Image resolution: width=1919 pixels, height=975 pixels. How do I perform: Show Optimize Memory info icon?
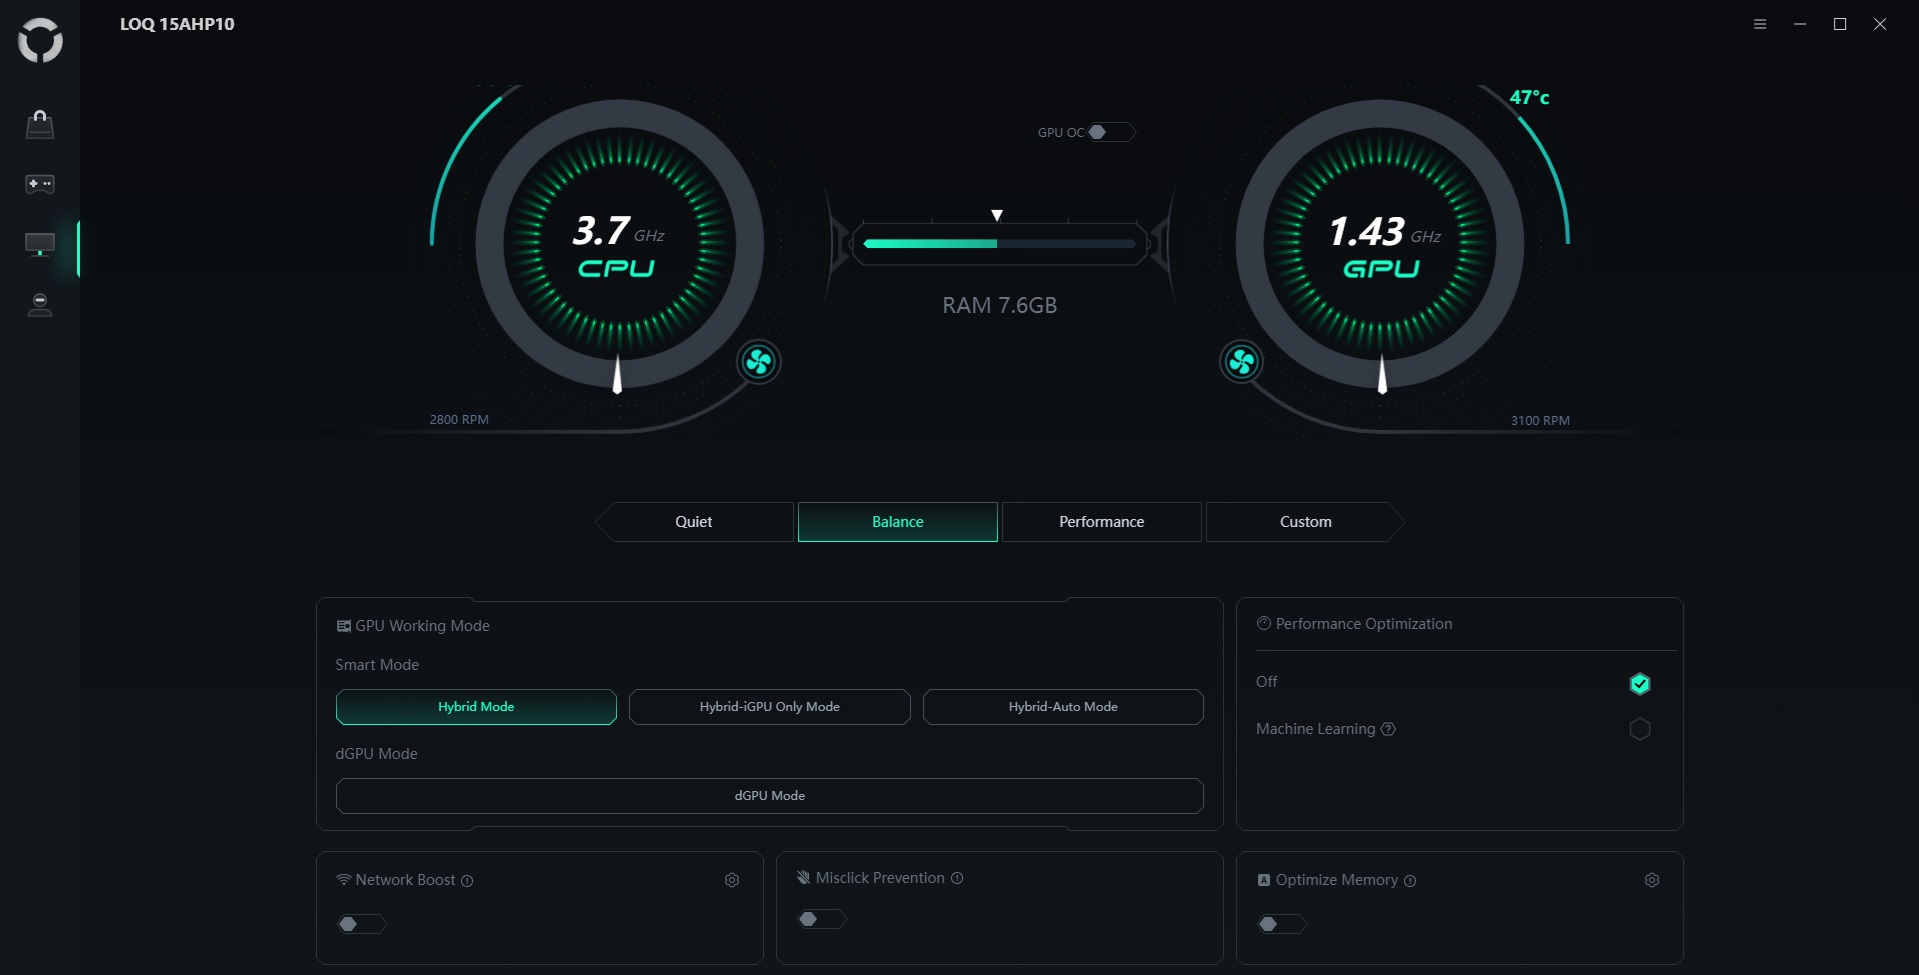(x=1410, y=881)
